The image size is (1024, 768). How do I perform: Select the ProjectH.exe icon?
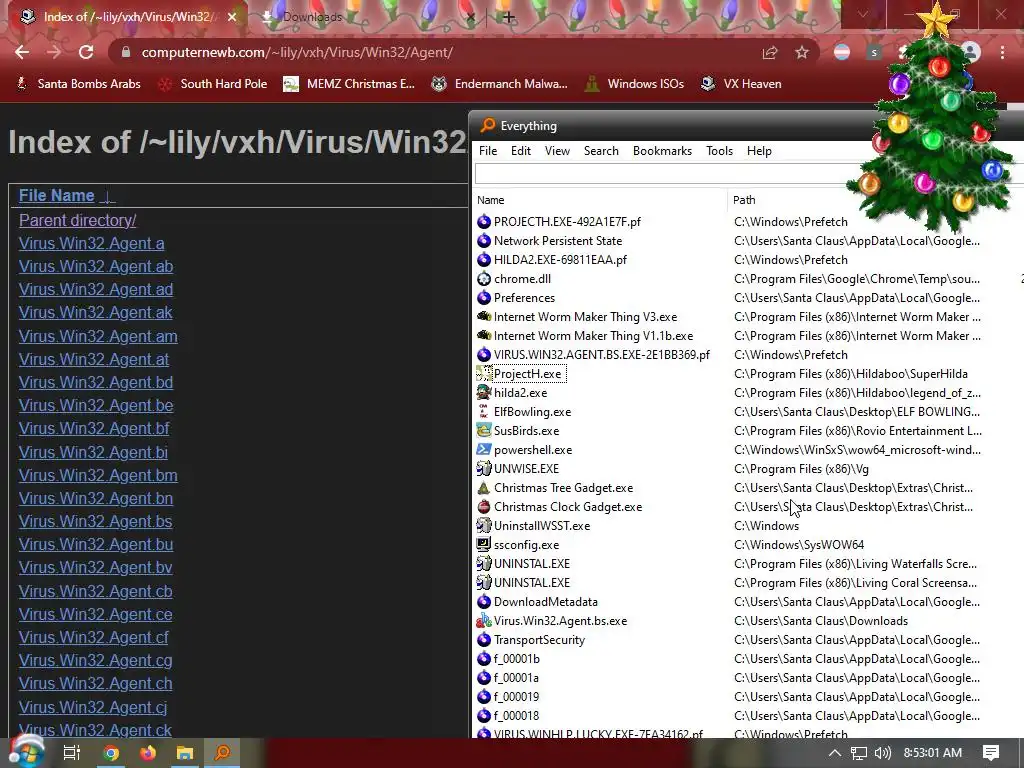(x=484, y=374)
